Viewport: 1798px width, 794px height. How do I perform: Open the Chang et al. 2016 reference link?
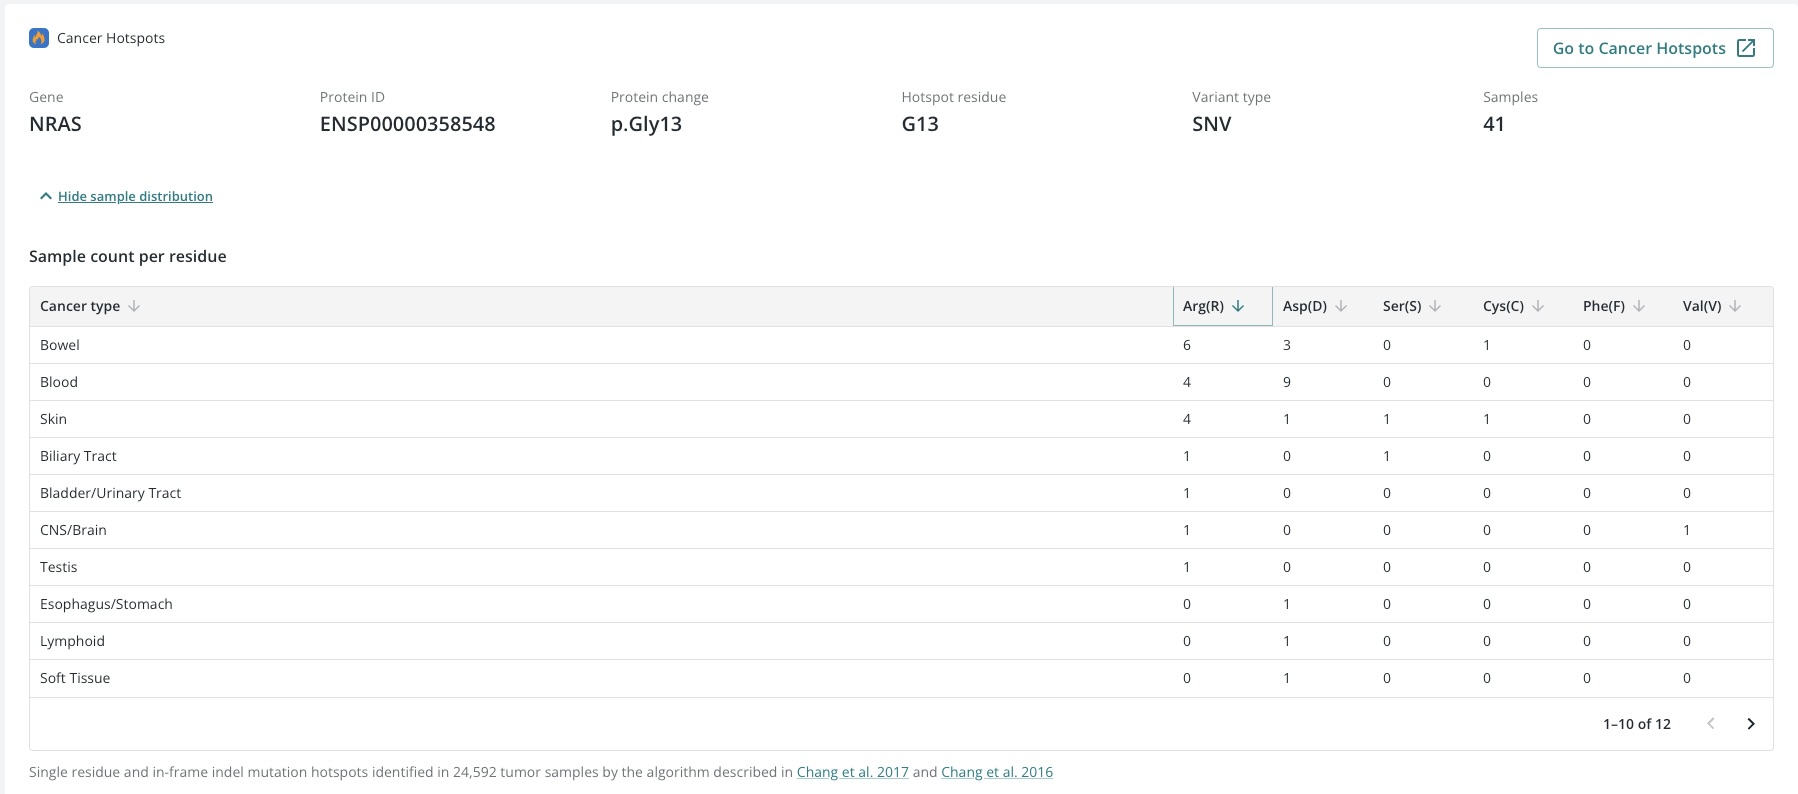(996, 772)
